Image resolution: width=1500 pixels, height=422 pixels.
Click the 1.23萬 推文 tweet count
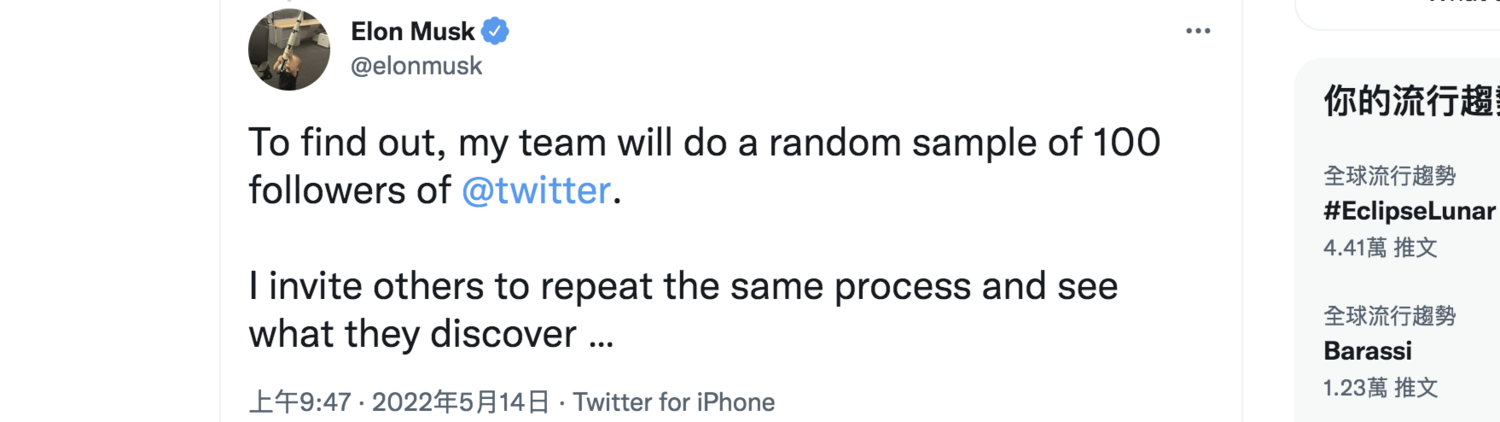tap(1380, 387)
